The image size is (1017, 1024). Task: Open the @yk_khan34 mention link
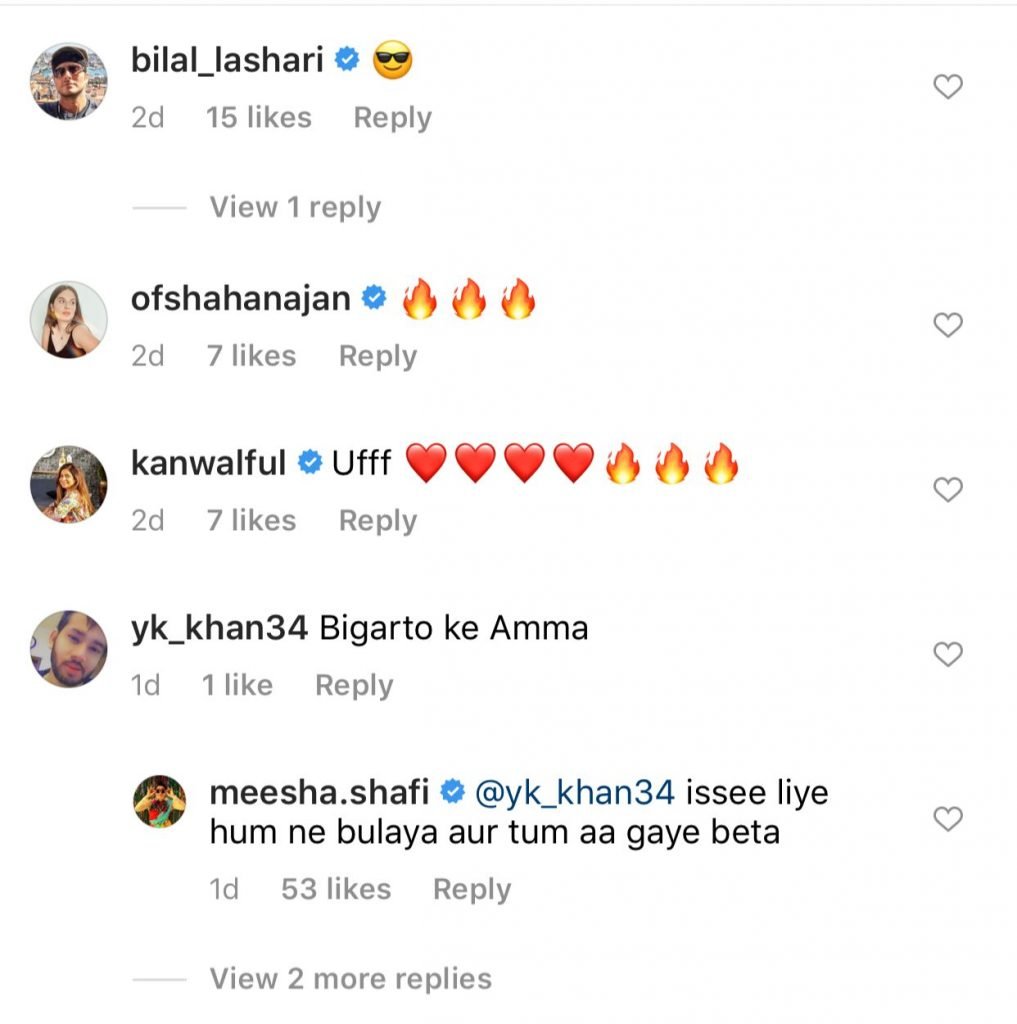[575, 794]
